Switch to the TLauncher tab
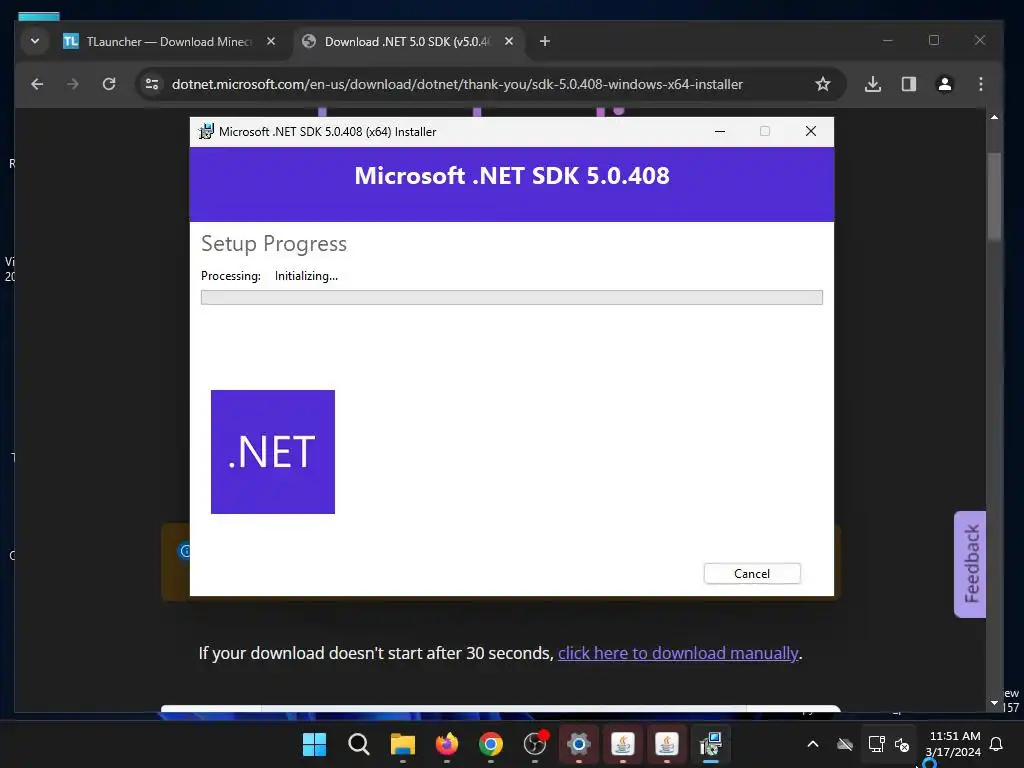Image resolution: width=1024 pixels, height=768 pixels. [x=169, y=41]
